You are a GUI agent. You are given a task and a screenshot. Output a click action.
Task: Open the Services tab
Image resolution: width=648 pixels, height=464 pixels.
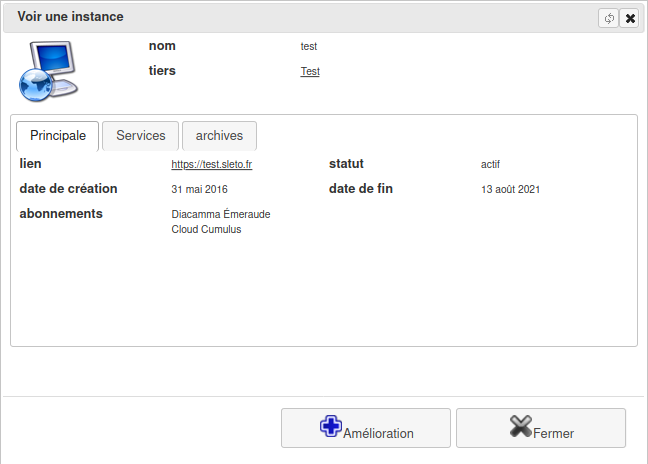click(141, 135)
